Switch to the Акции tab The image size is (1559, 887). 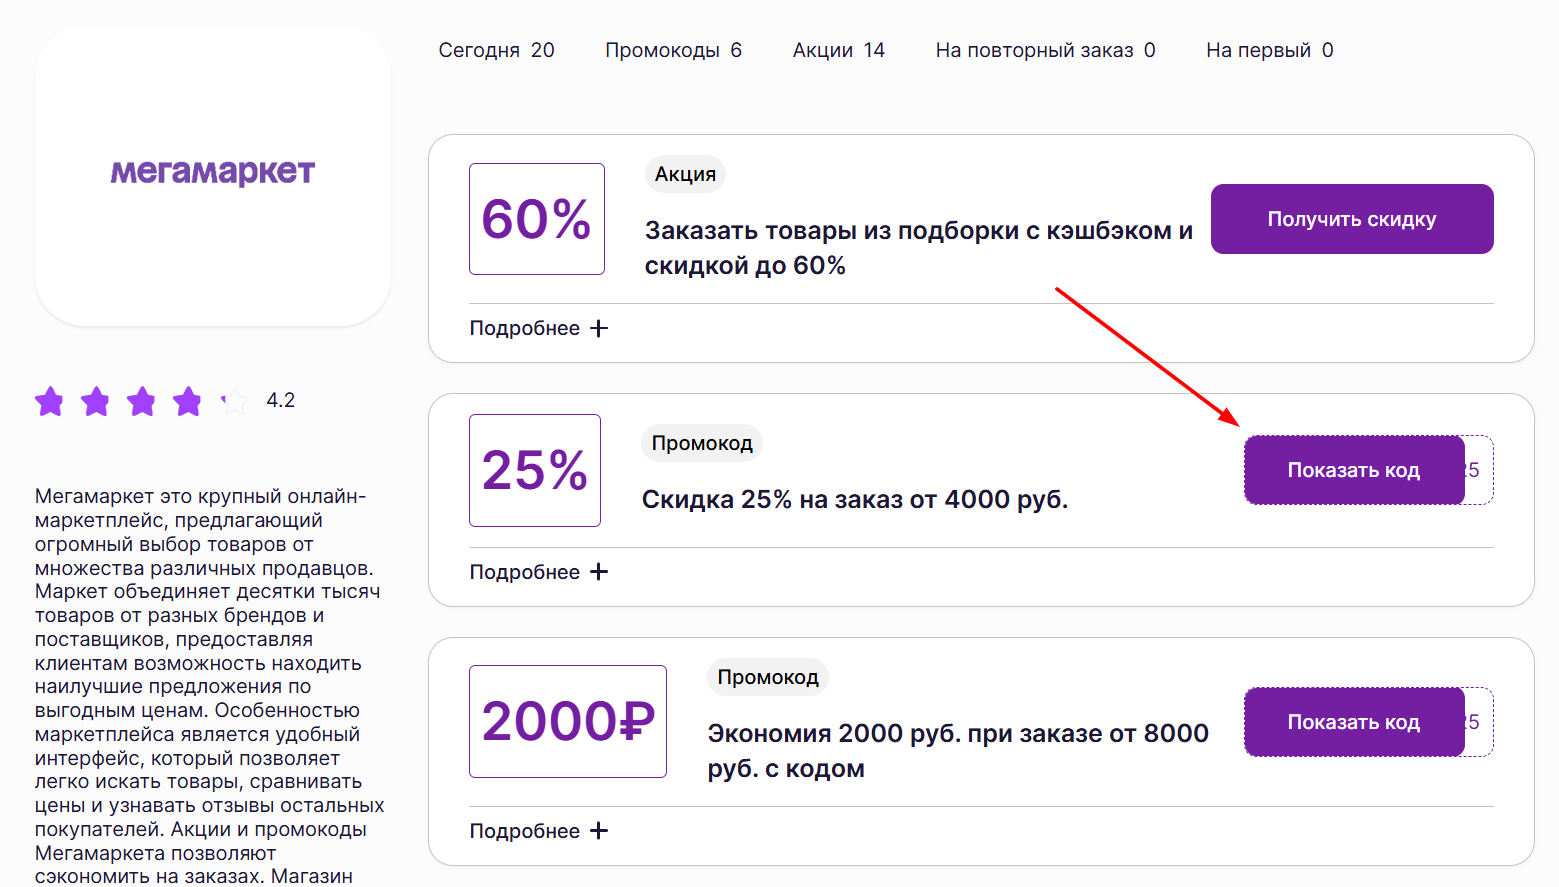pyautogui.click(x=837, y=49)
